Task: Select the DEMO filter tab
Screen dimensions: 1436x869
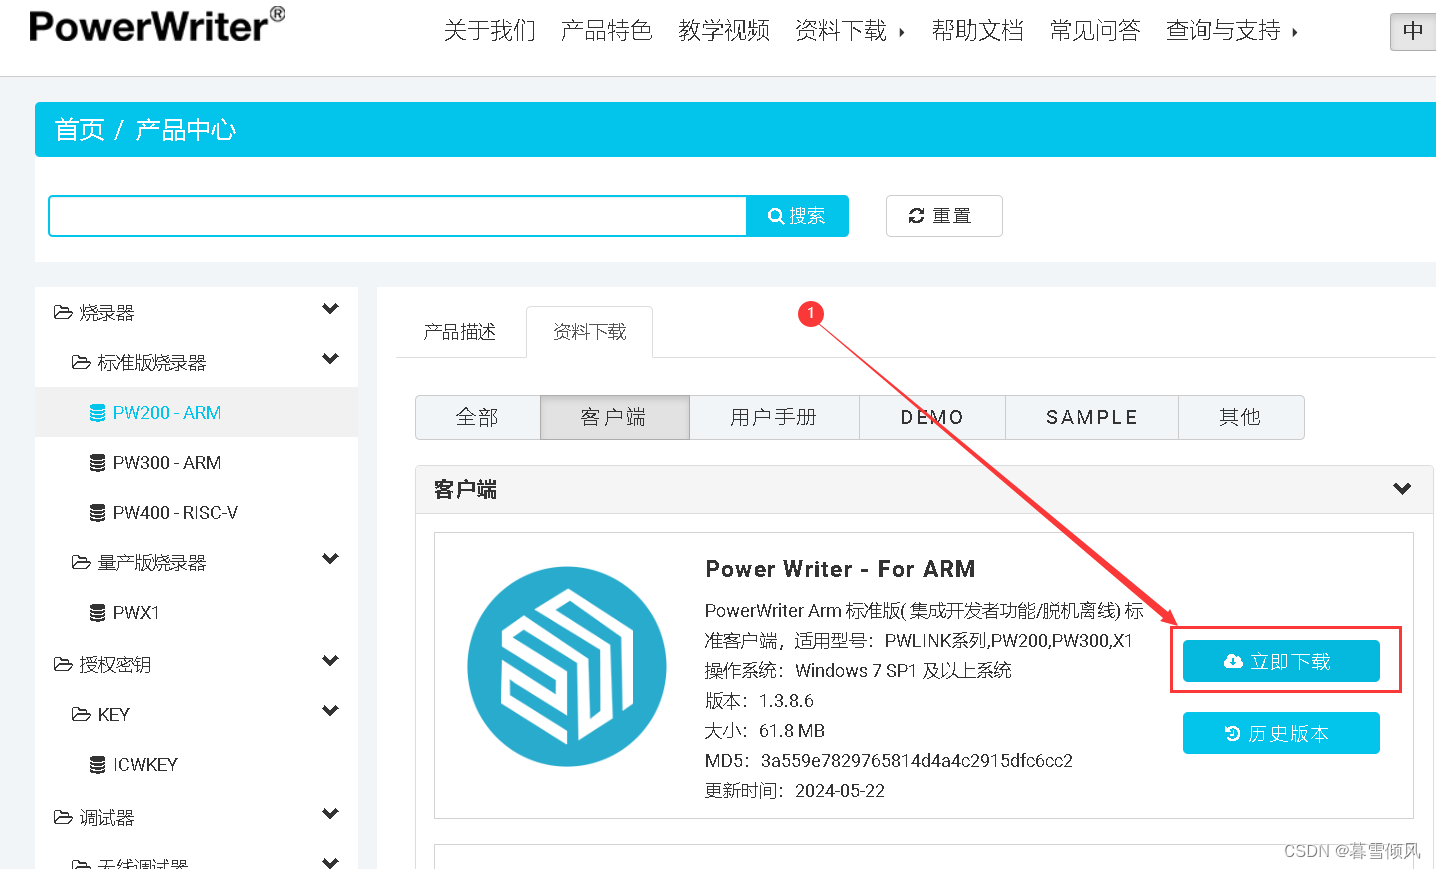Action: coord(932,417)
